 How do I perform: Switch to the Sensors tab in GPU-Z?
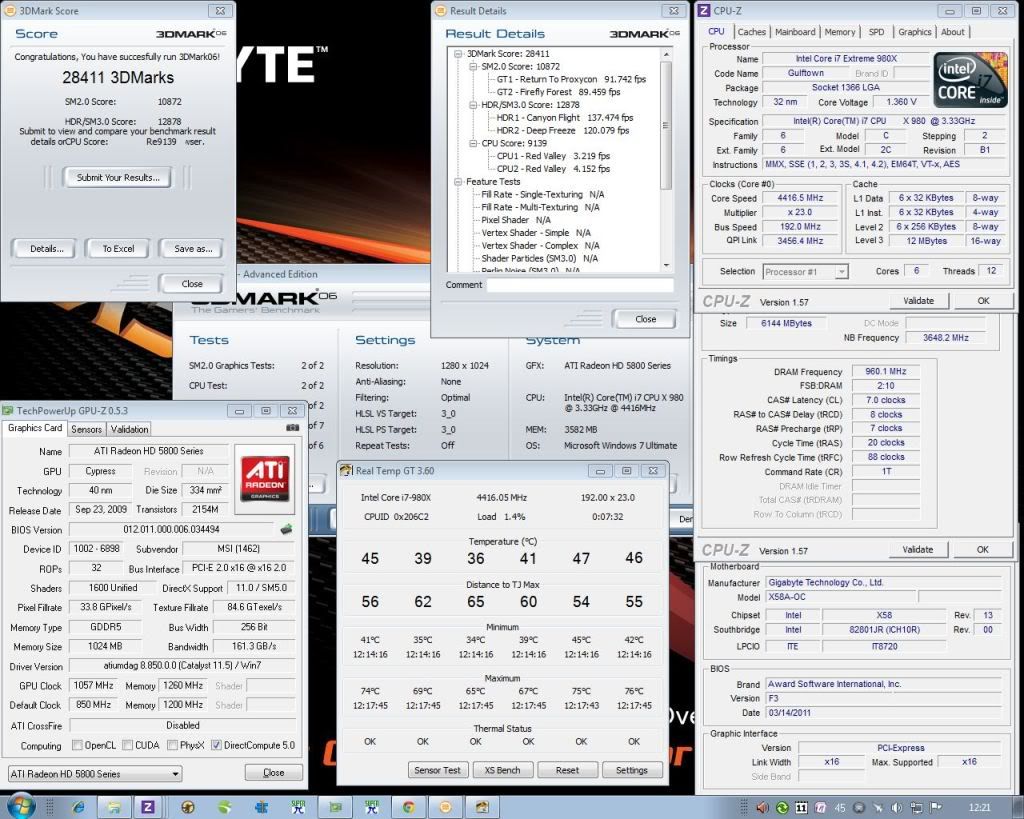[x=86, y=429]
